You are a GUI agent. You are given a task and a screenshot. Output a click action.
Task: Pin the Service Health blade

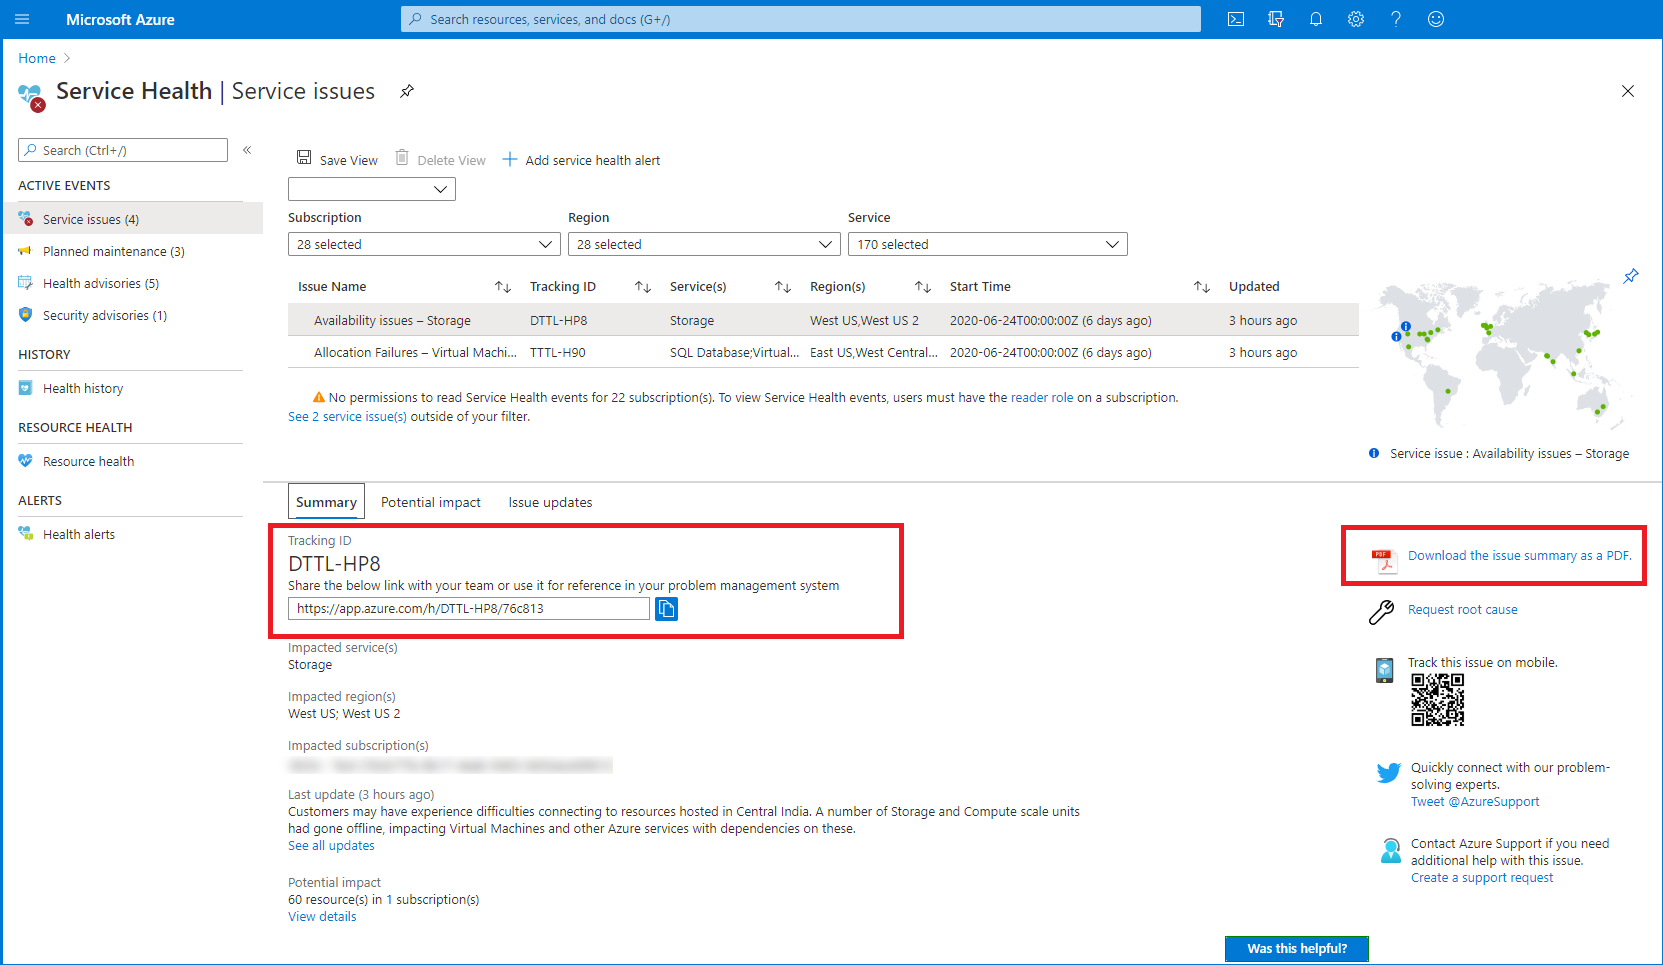coord(407,91)
